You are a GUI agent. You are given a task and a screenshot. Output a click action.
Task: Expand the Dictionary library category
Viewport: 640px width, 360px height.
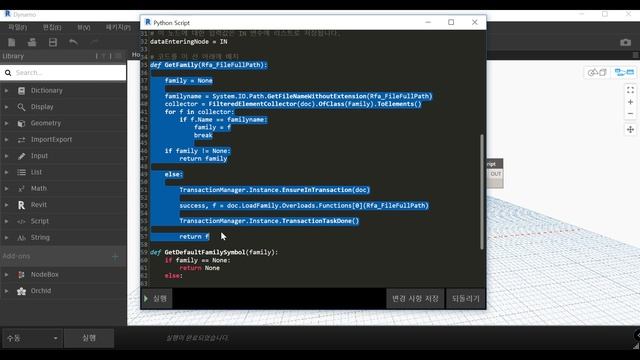point(6,91)
